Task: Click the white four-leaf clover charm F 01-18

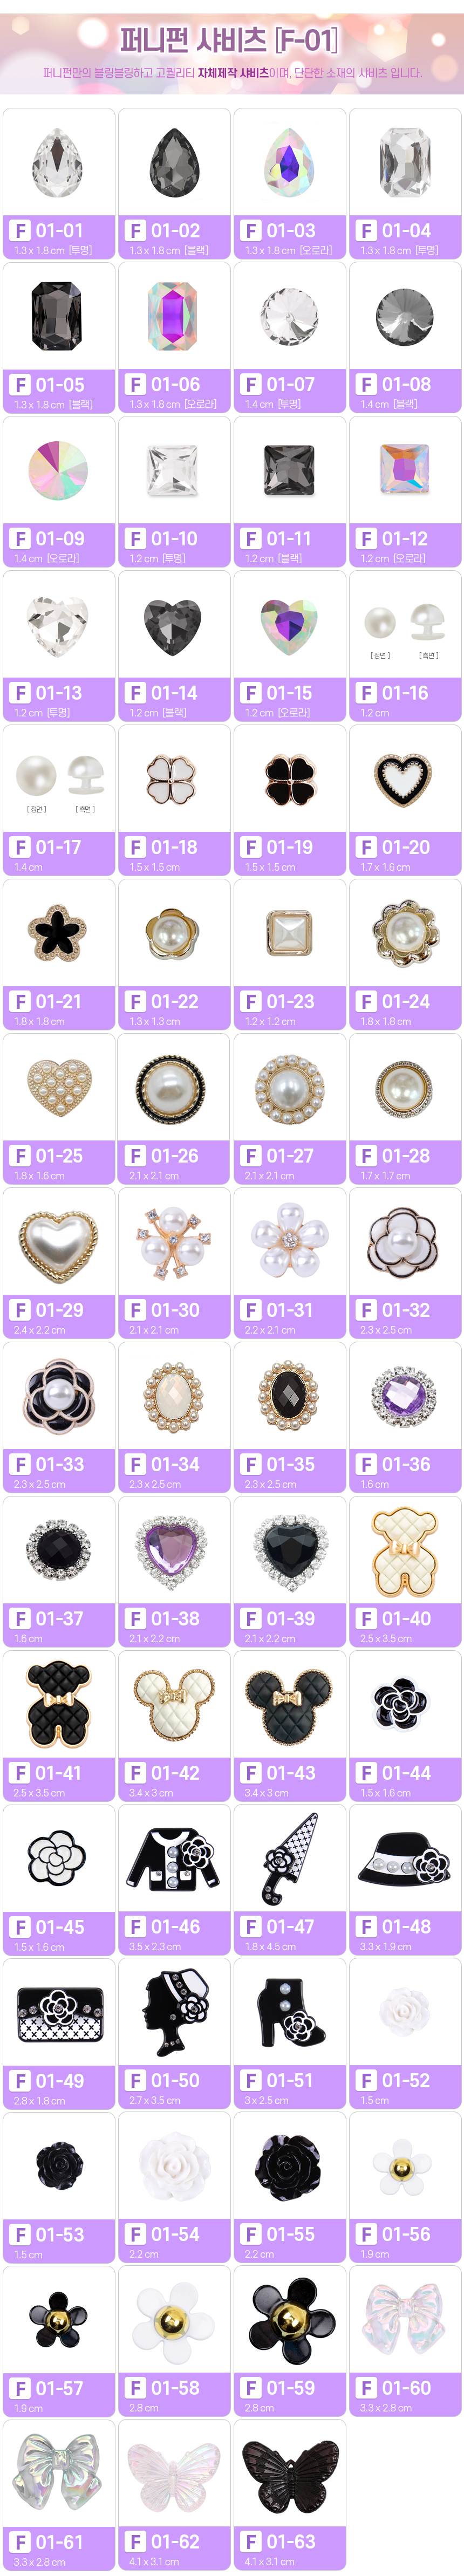Action: [174, 778]
